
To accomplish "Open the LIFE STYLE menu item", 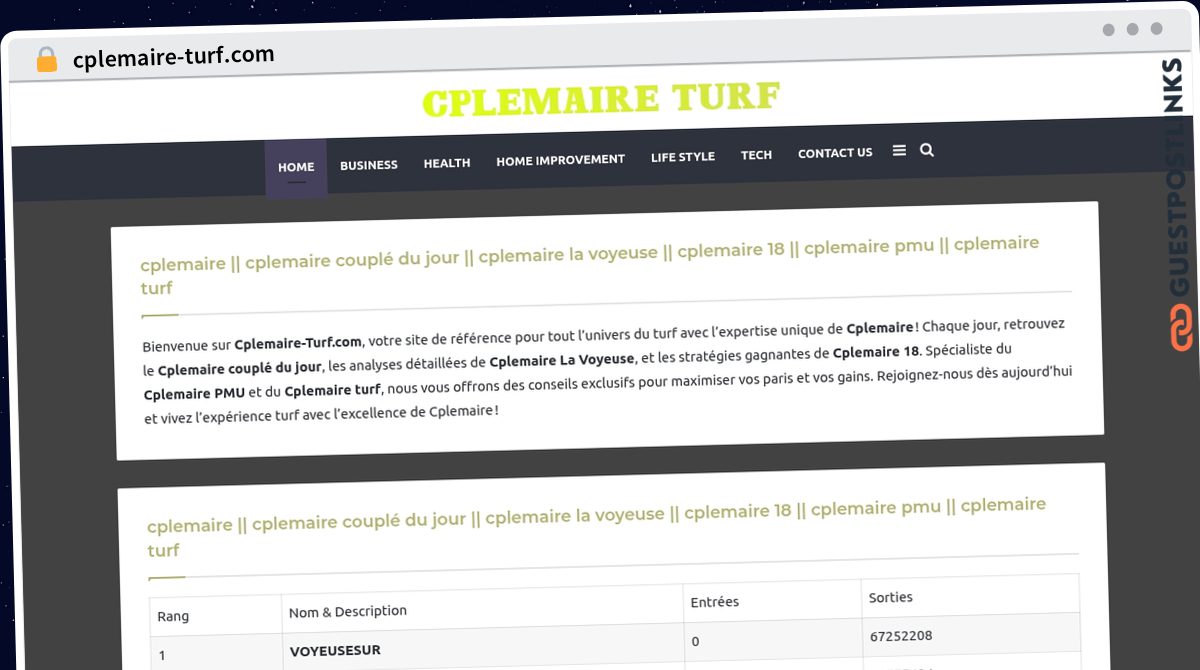I will [x=683, y=157].
